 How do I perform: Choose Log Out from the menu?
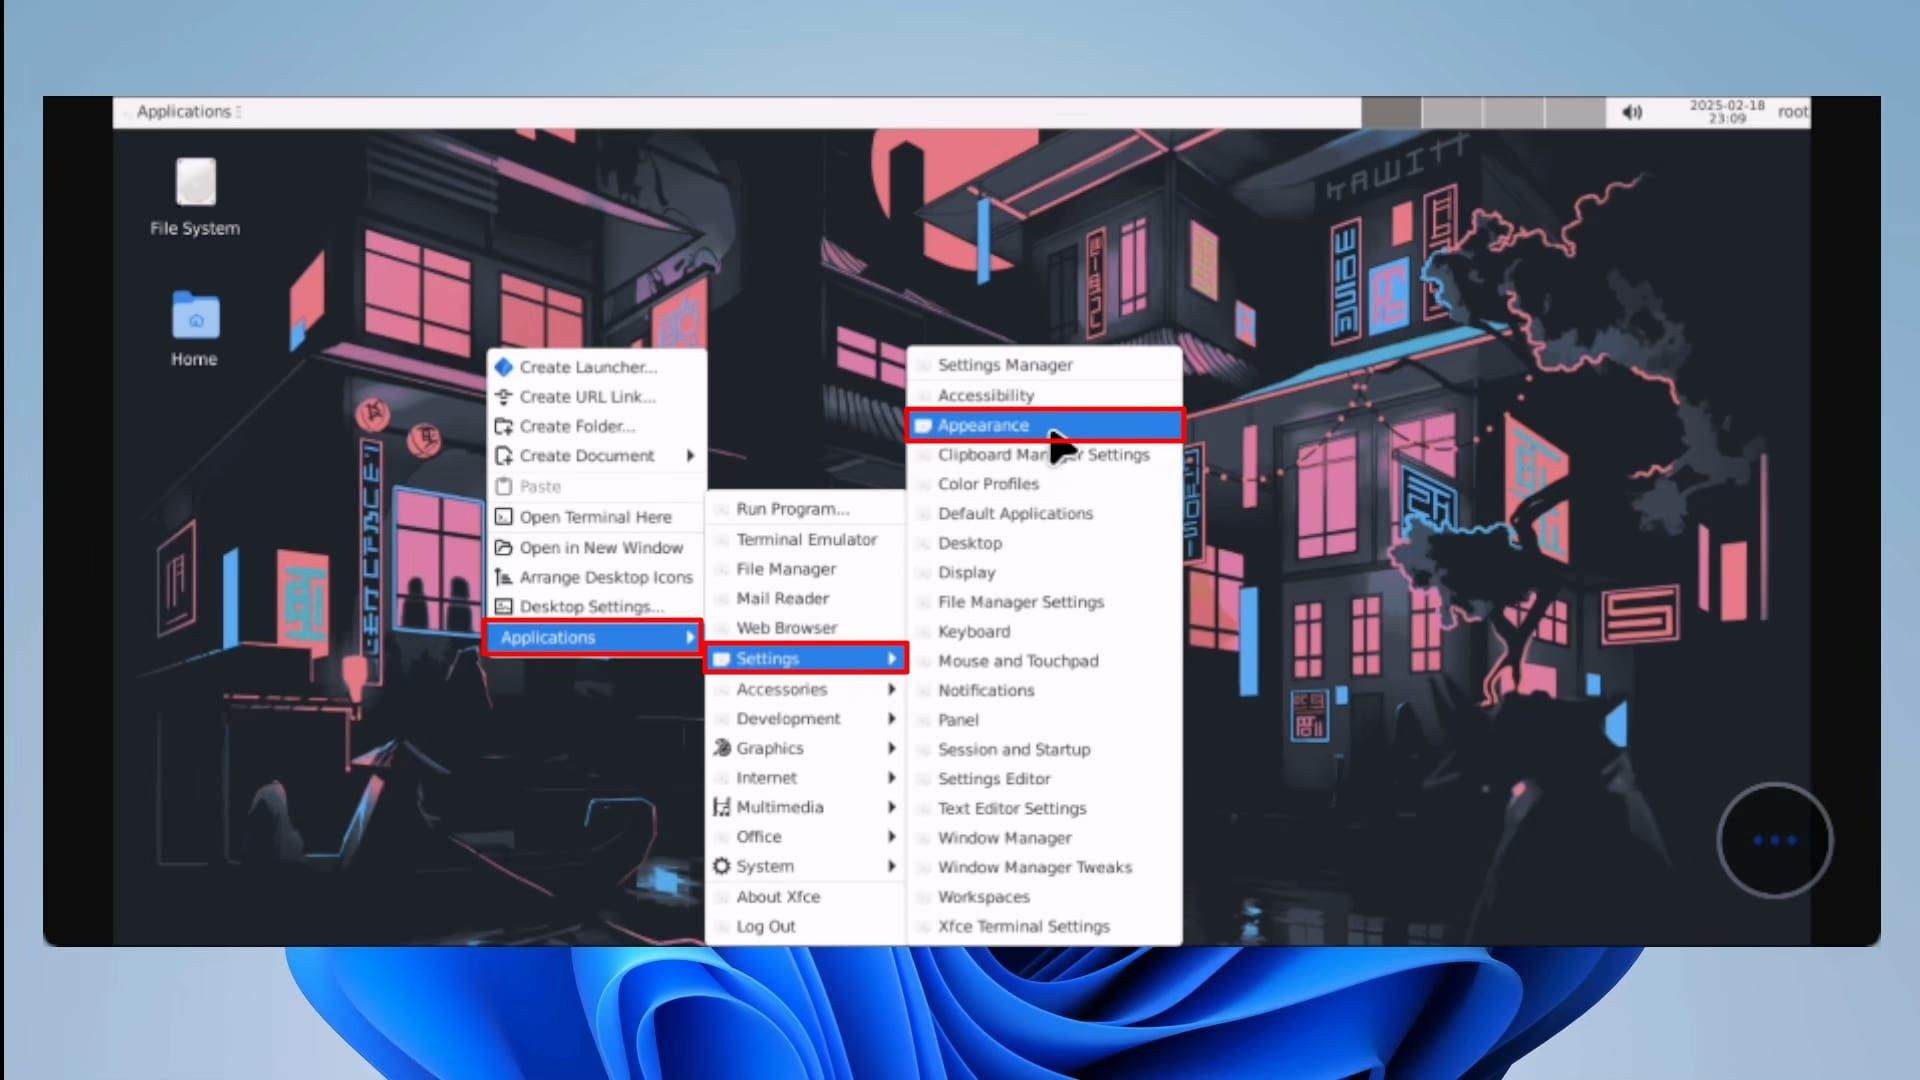[766, 926]
